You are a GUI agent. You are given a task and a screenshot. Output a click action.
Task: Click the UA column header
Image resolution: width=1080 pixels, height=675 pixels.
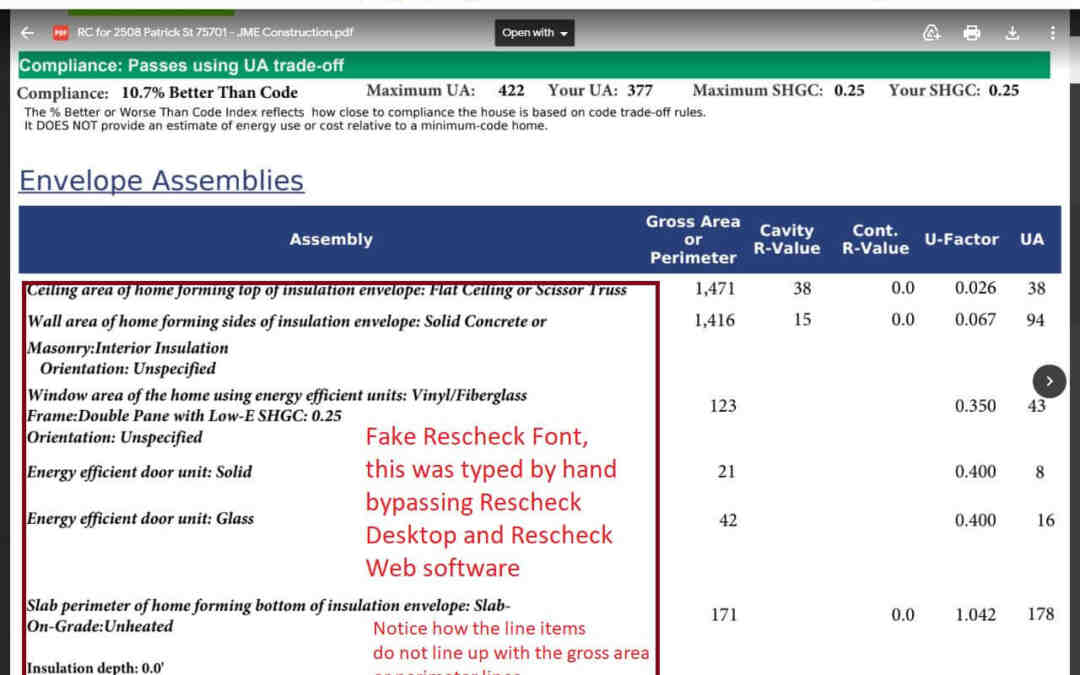1031,240
